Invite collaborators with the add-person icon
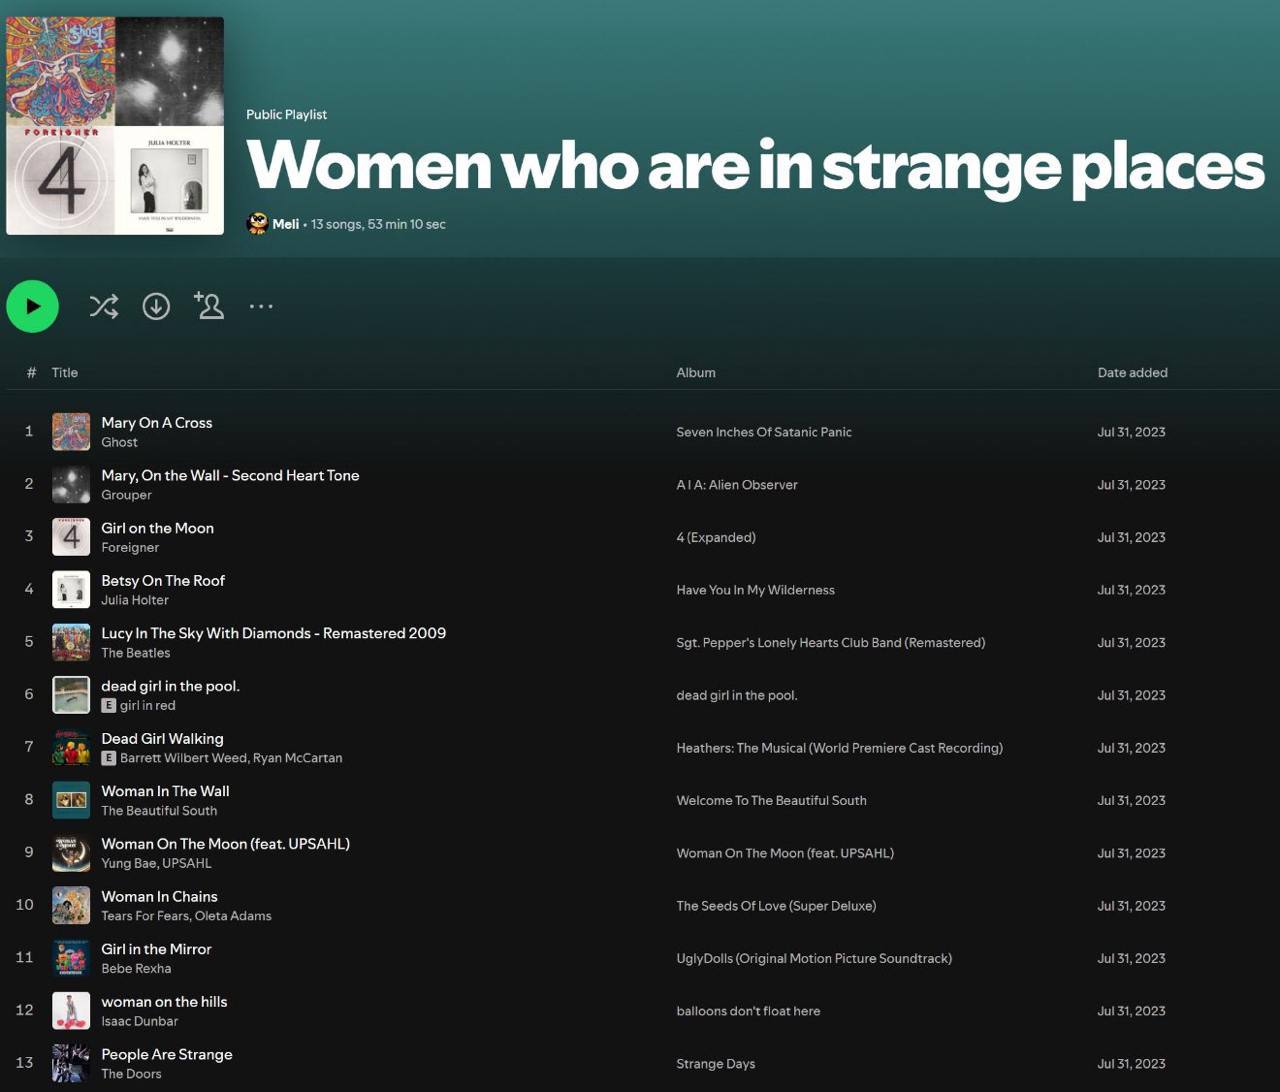 (x=209, y=306)
